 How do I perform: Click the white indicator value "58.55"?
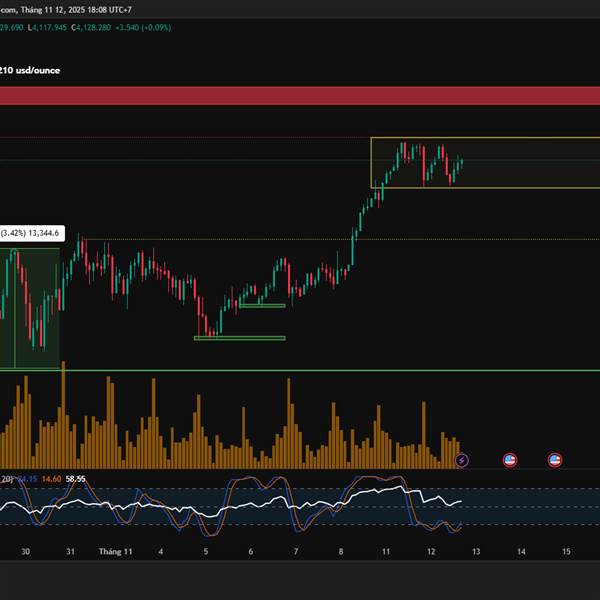pos(75,479)
